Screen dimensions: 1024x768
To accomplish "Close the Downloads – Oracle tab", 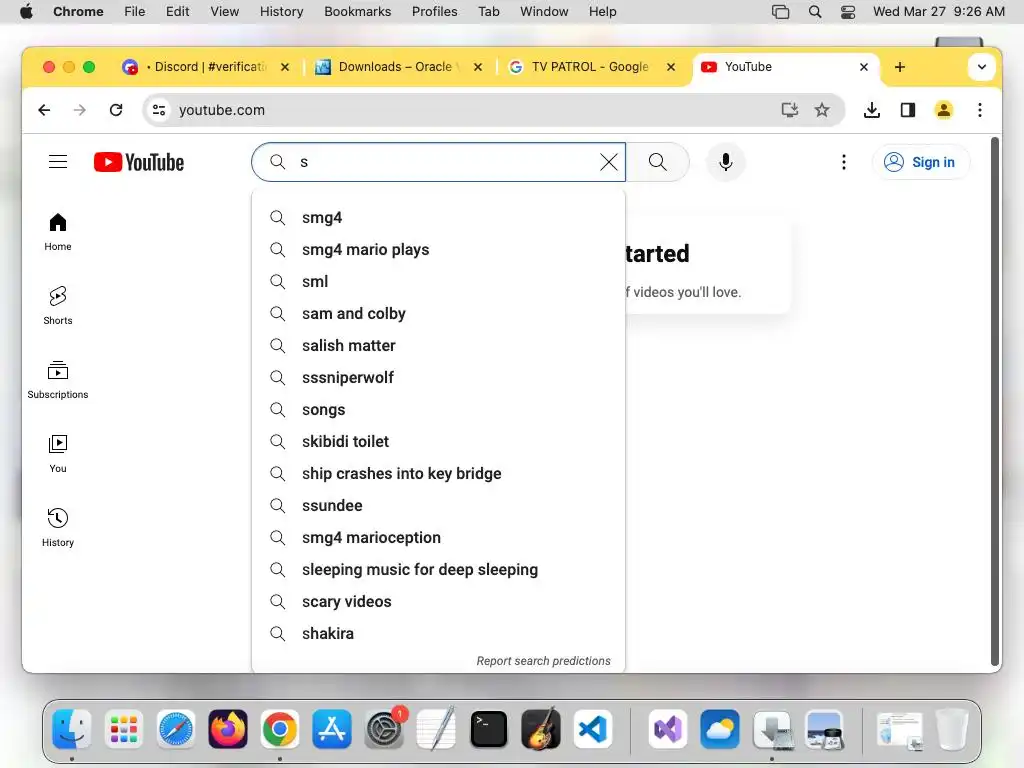I will (478, 67).
